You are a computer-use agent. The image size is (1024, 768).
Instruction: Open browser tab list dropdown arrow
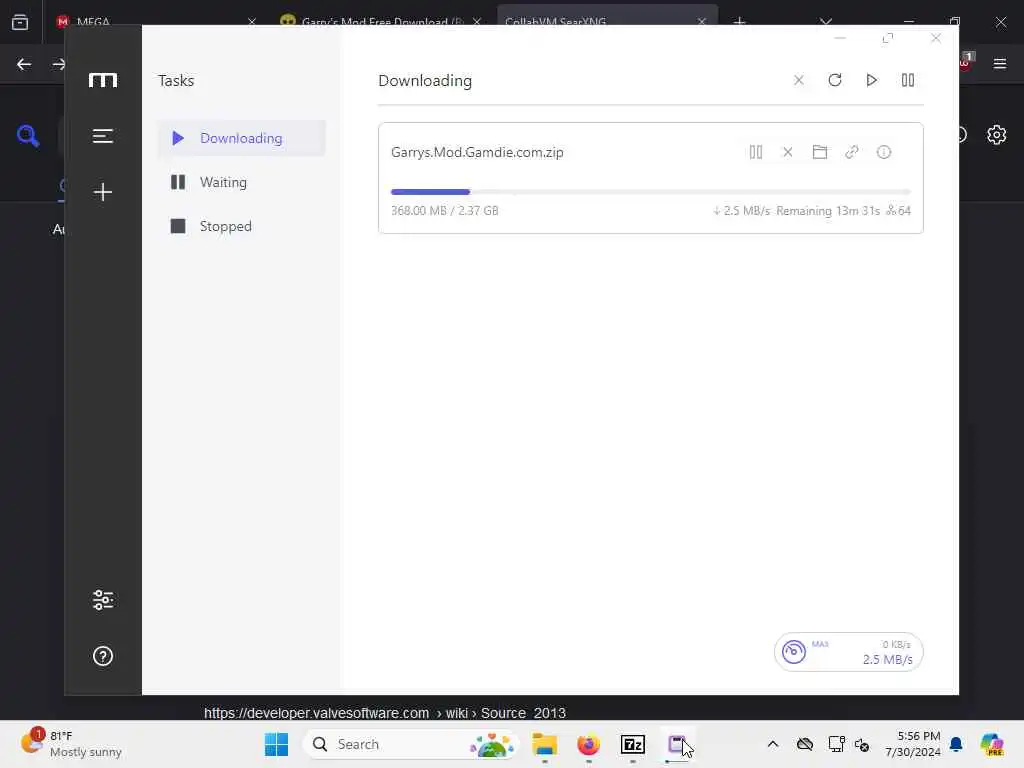[x=826, y=22]
